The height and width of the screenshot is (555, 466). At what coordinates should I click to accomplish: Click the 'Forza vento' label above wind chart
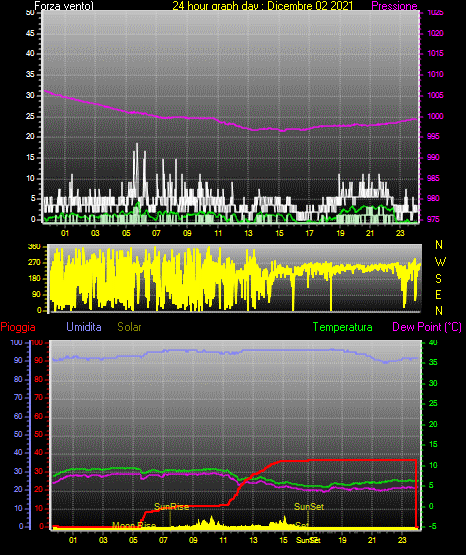[64, 6]
